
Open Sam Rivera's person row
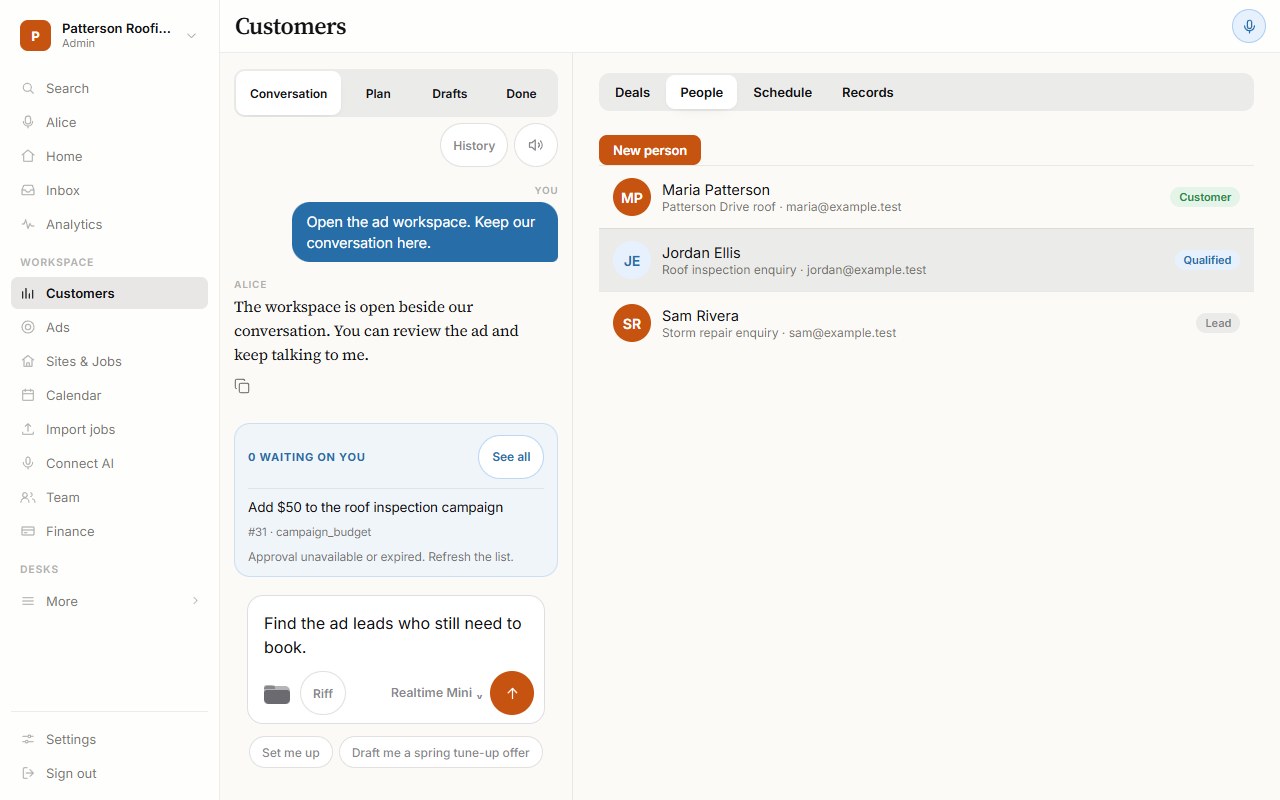tap(926, 323)
